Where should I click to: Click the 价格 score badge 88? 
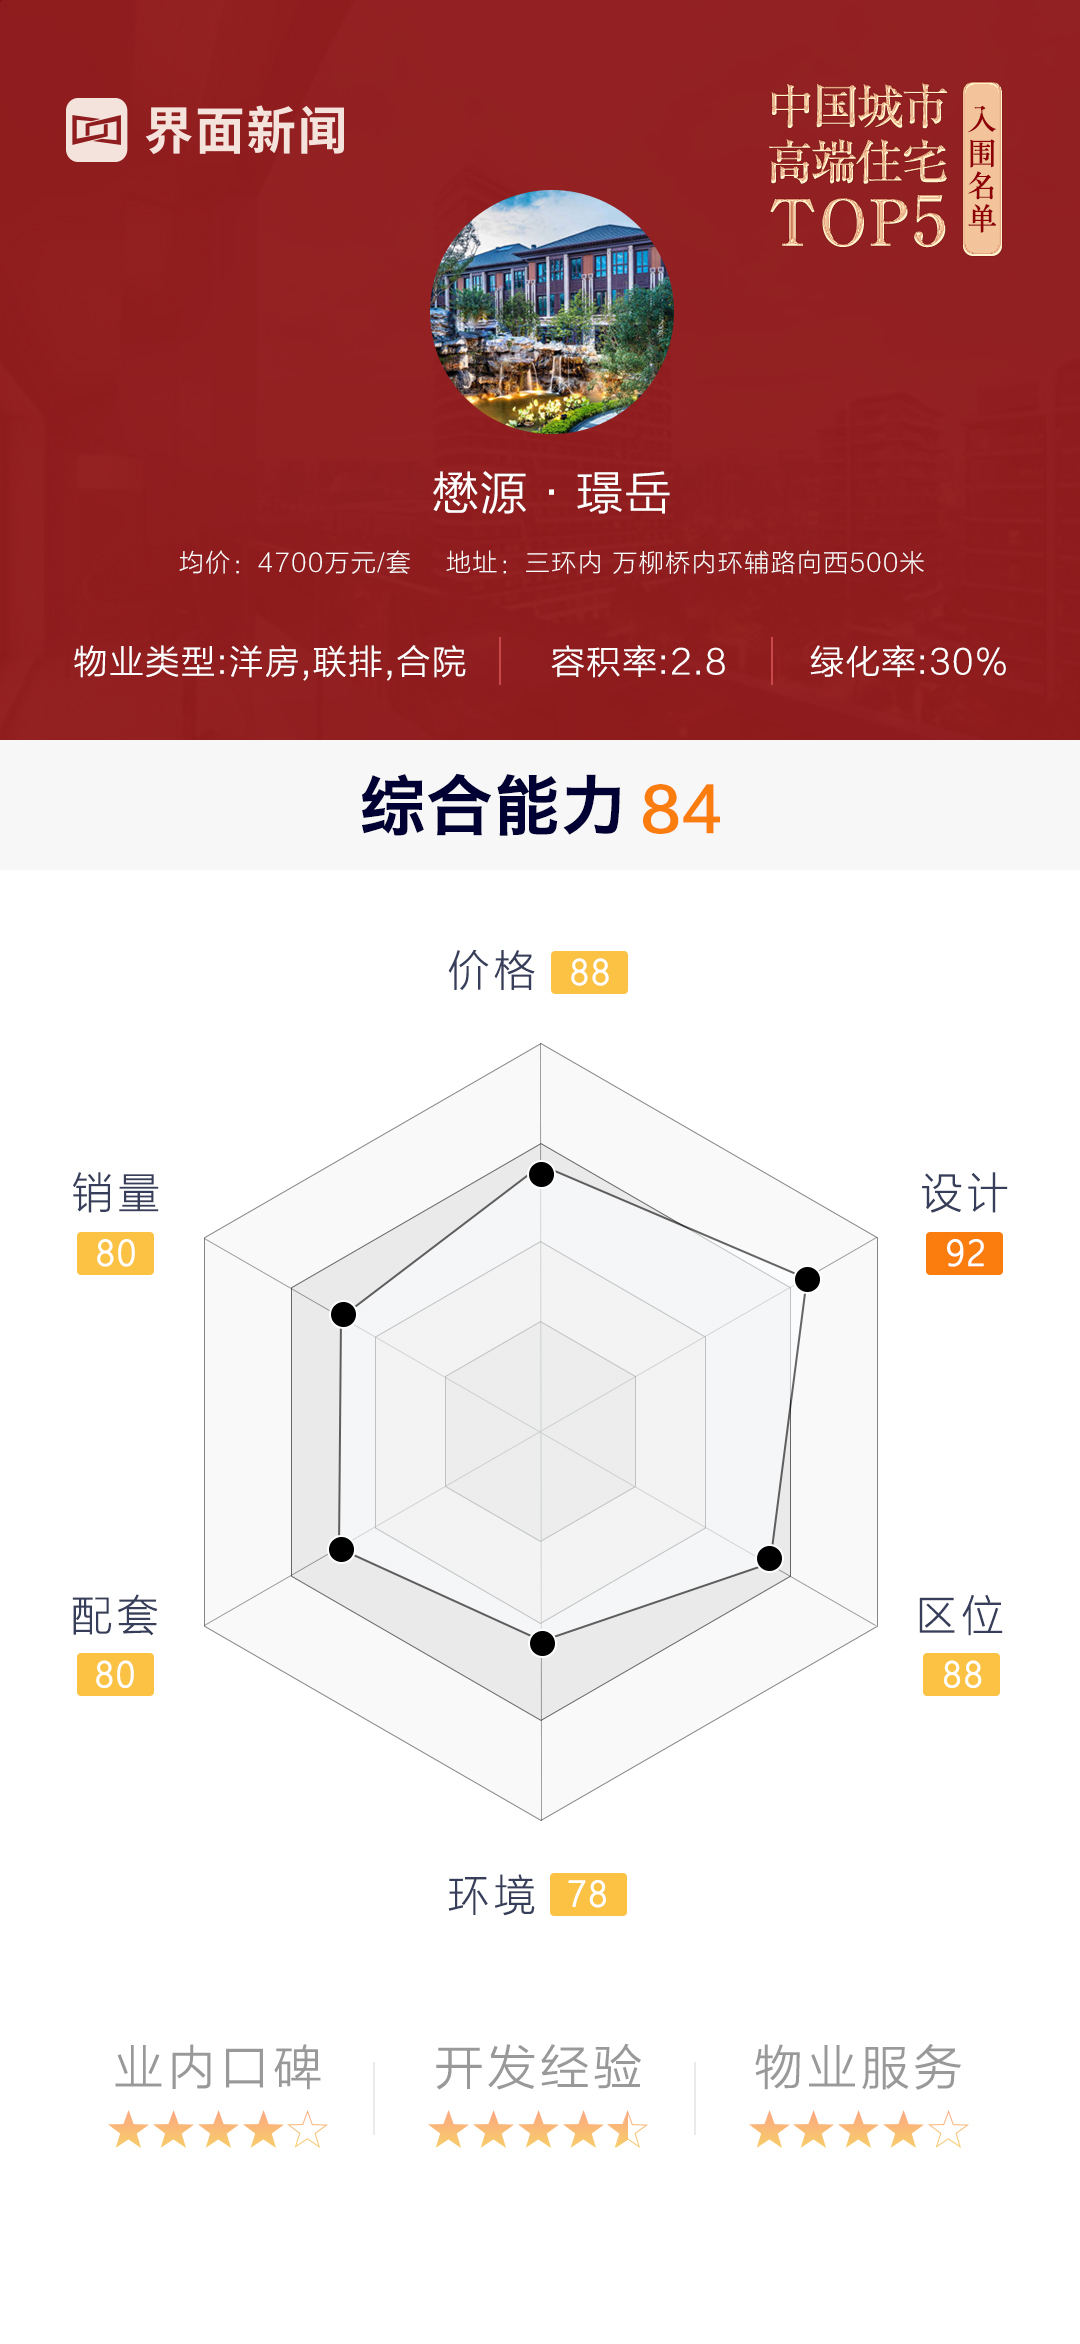click(x=589, y=972)
